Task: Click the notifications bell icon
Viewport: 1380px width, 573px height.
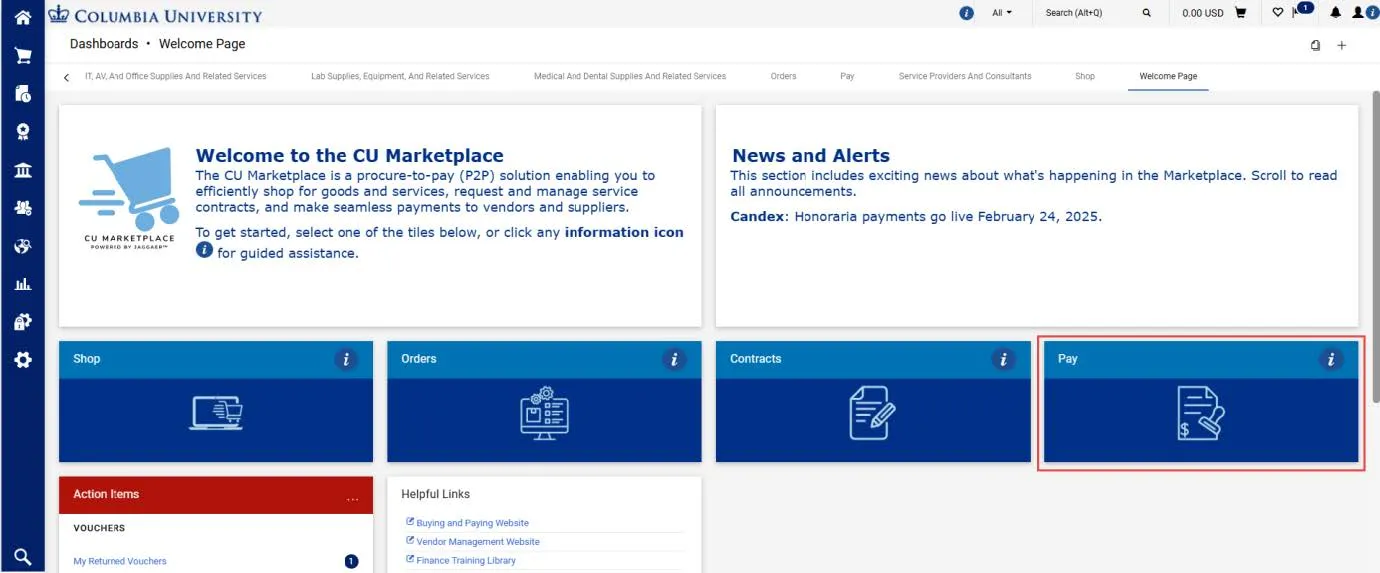Action: (x=1335, y=13)
